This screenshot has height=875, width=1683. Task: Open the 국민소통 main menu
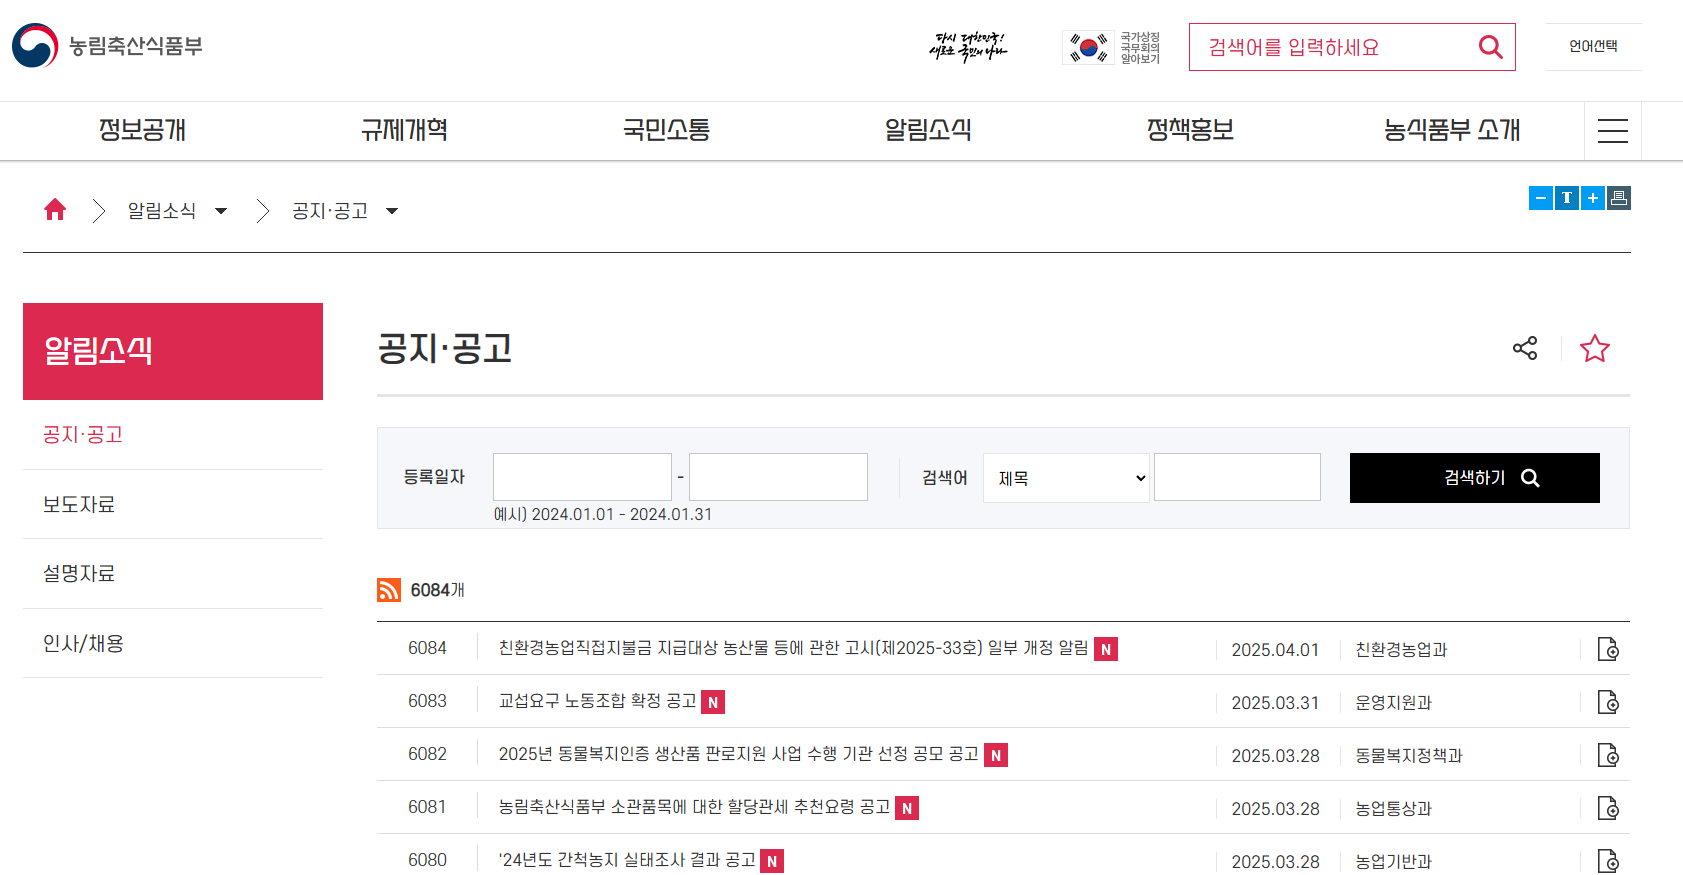coord(666,130)
